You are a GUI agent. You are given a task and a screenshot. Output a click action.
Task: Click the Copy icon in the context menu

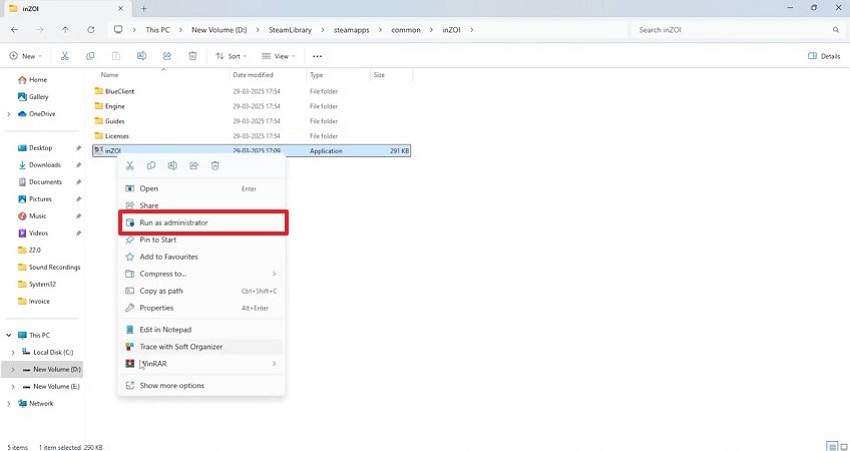tap(151, 166)
